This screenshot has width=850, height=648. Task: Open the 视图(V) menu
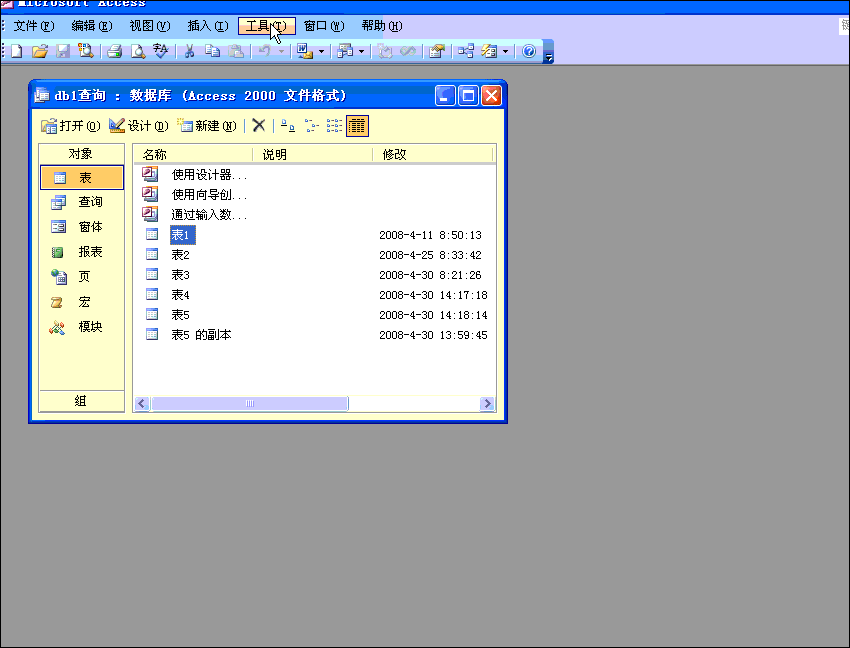click(x=150, y=26)
